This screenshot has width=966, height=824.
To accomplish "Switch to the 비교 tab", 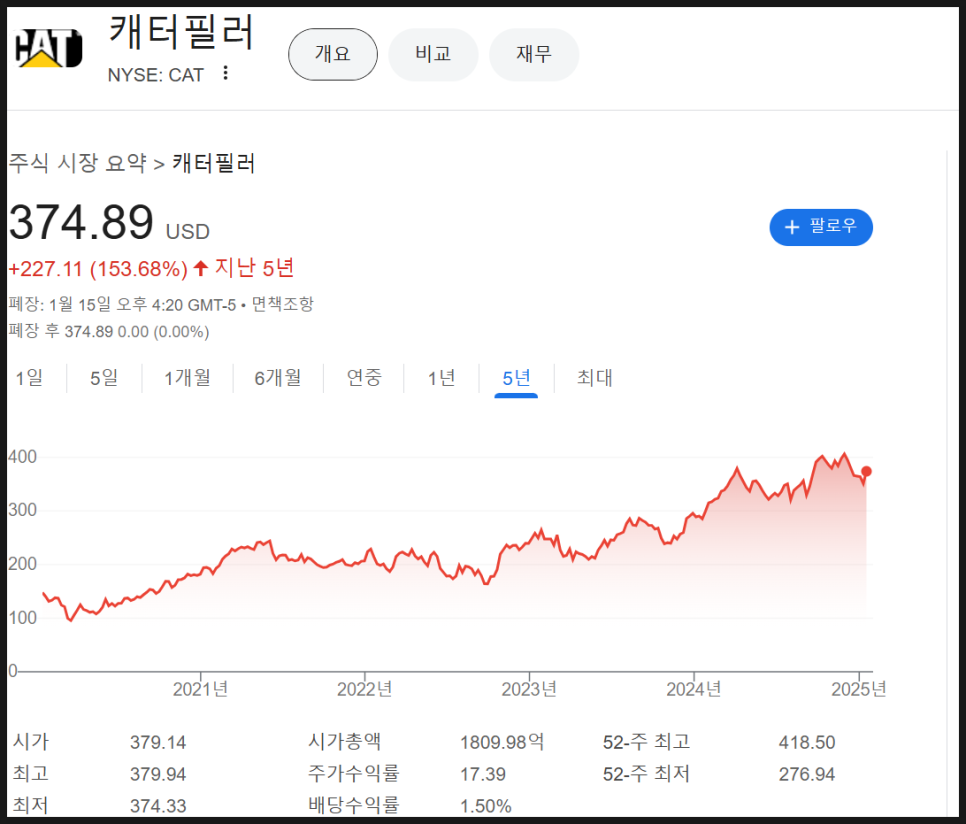I will point(433,54).
